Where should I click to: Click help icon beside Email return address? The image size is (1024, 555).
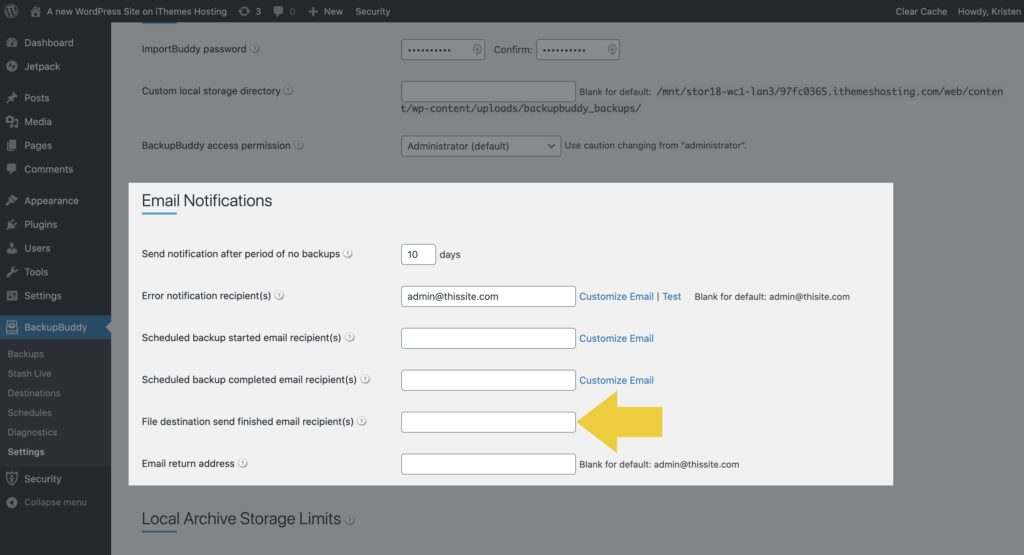coord(242,464)
